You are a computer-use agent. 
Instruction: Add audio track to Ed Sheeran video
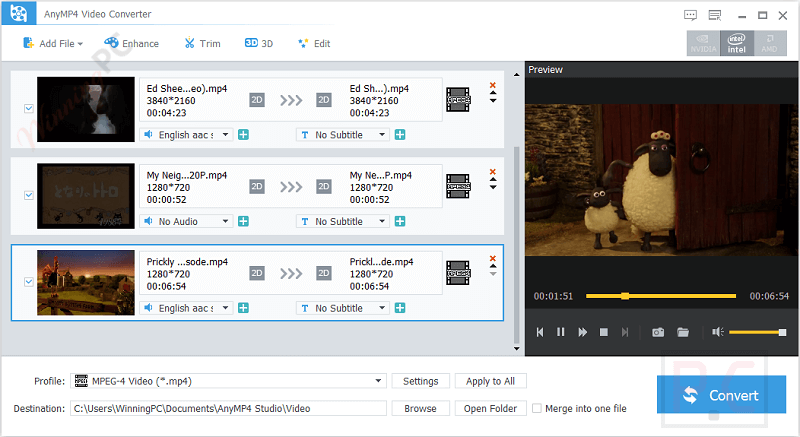pos(243,135)
